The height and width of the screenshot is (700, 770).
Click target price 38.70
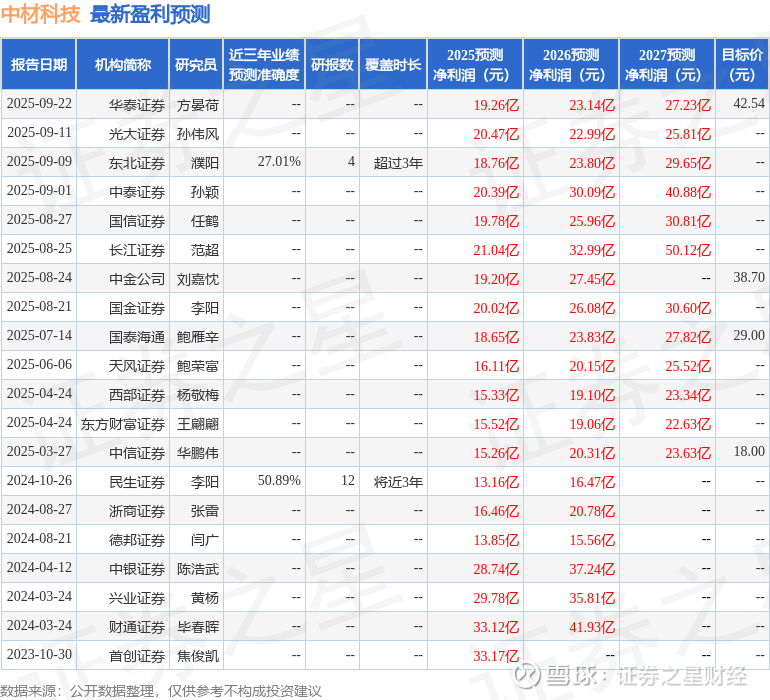click(x=749, y=278)
